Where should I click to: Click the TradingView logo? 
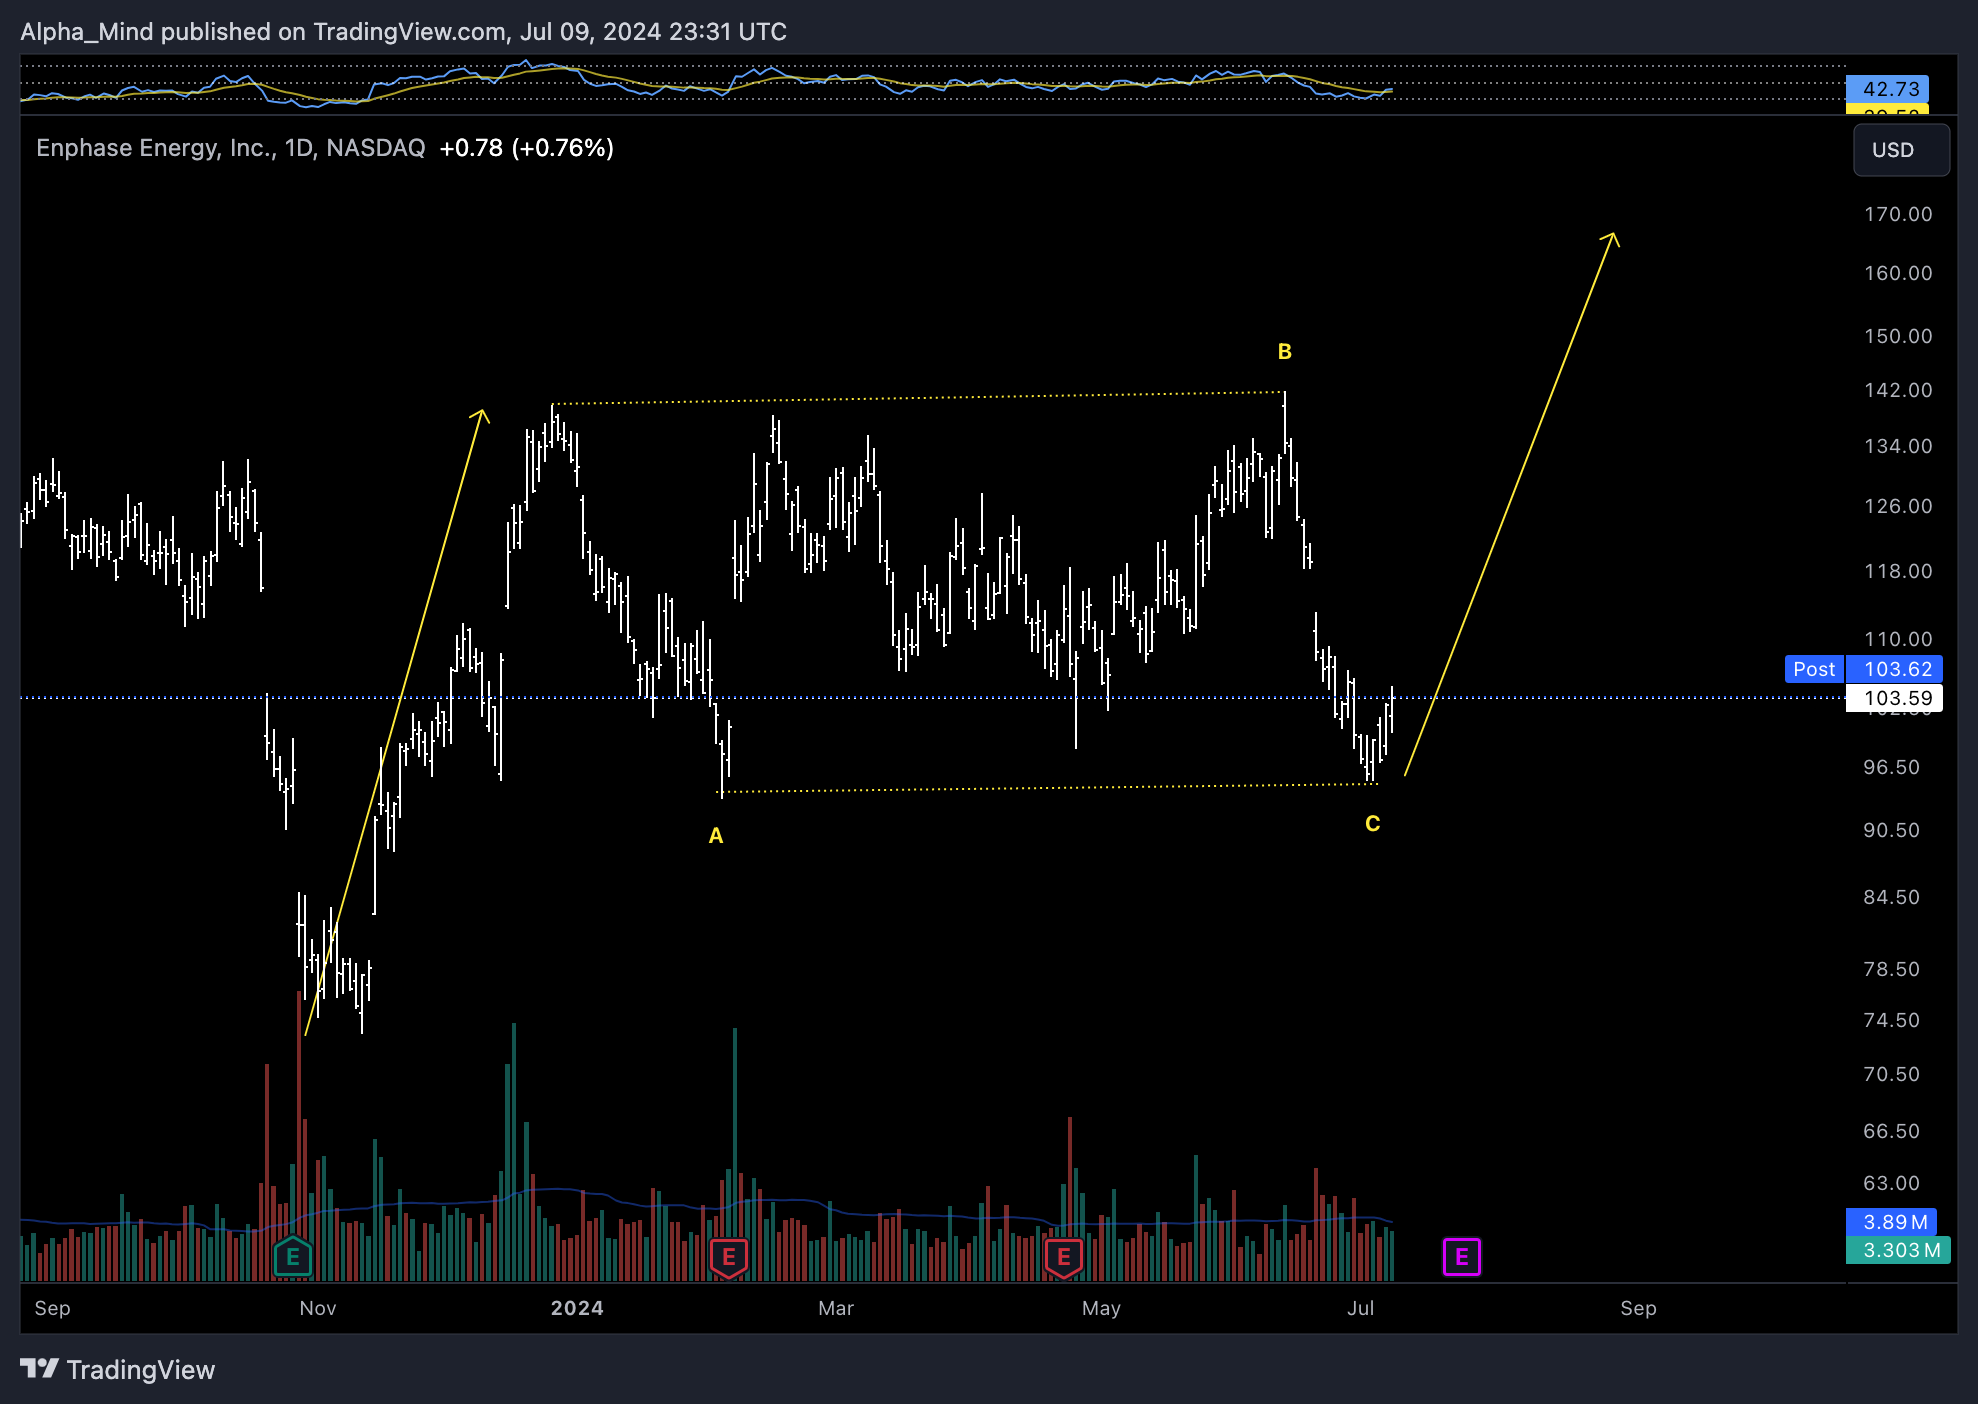coord(118,1369)
